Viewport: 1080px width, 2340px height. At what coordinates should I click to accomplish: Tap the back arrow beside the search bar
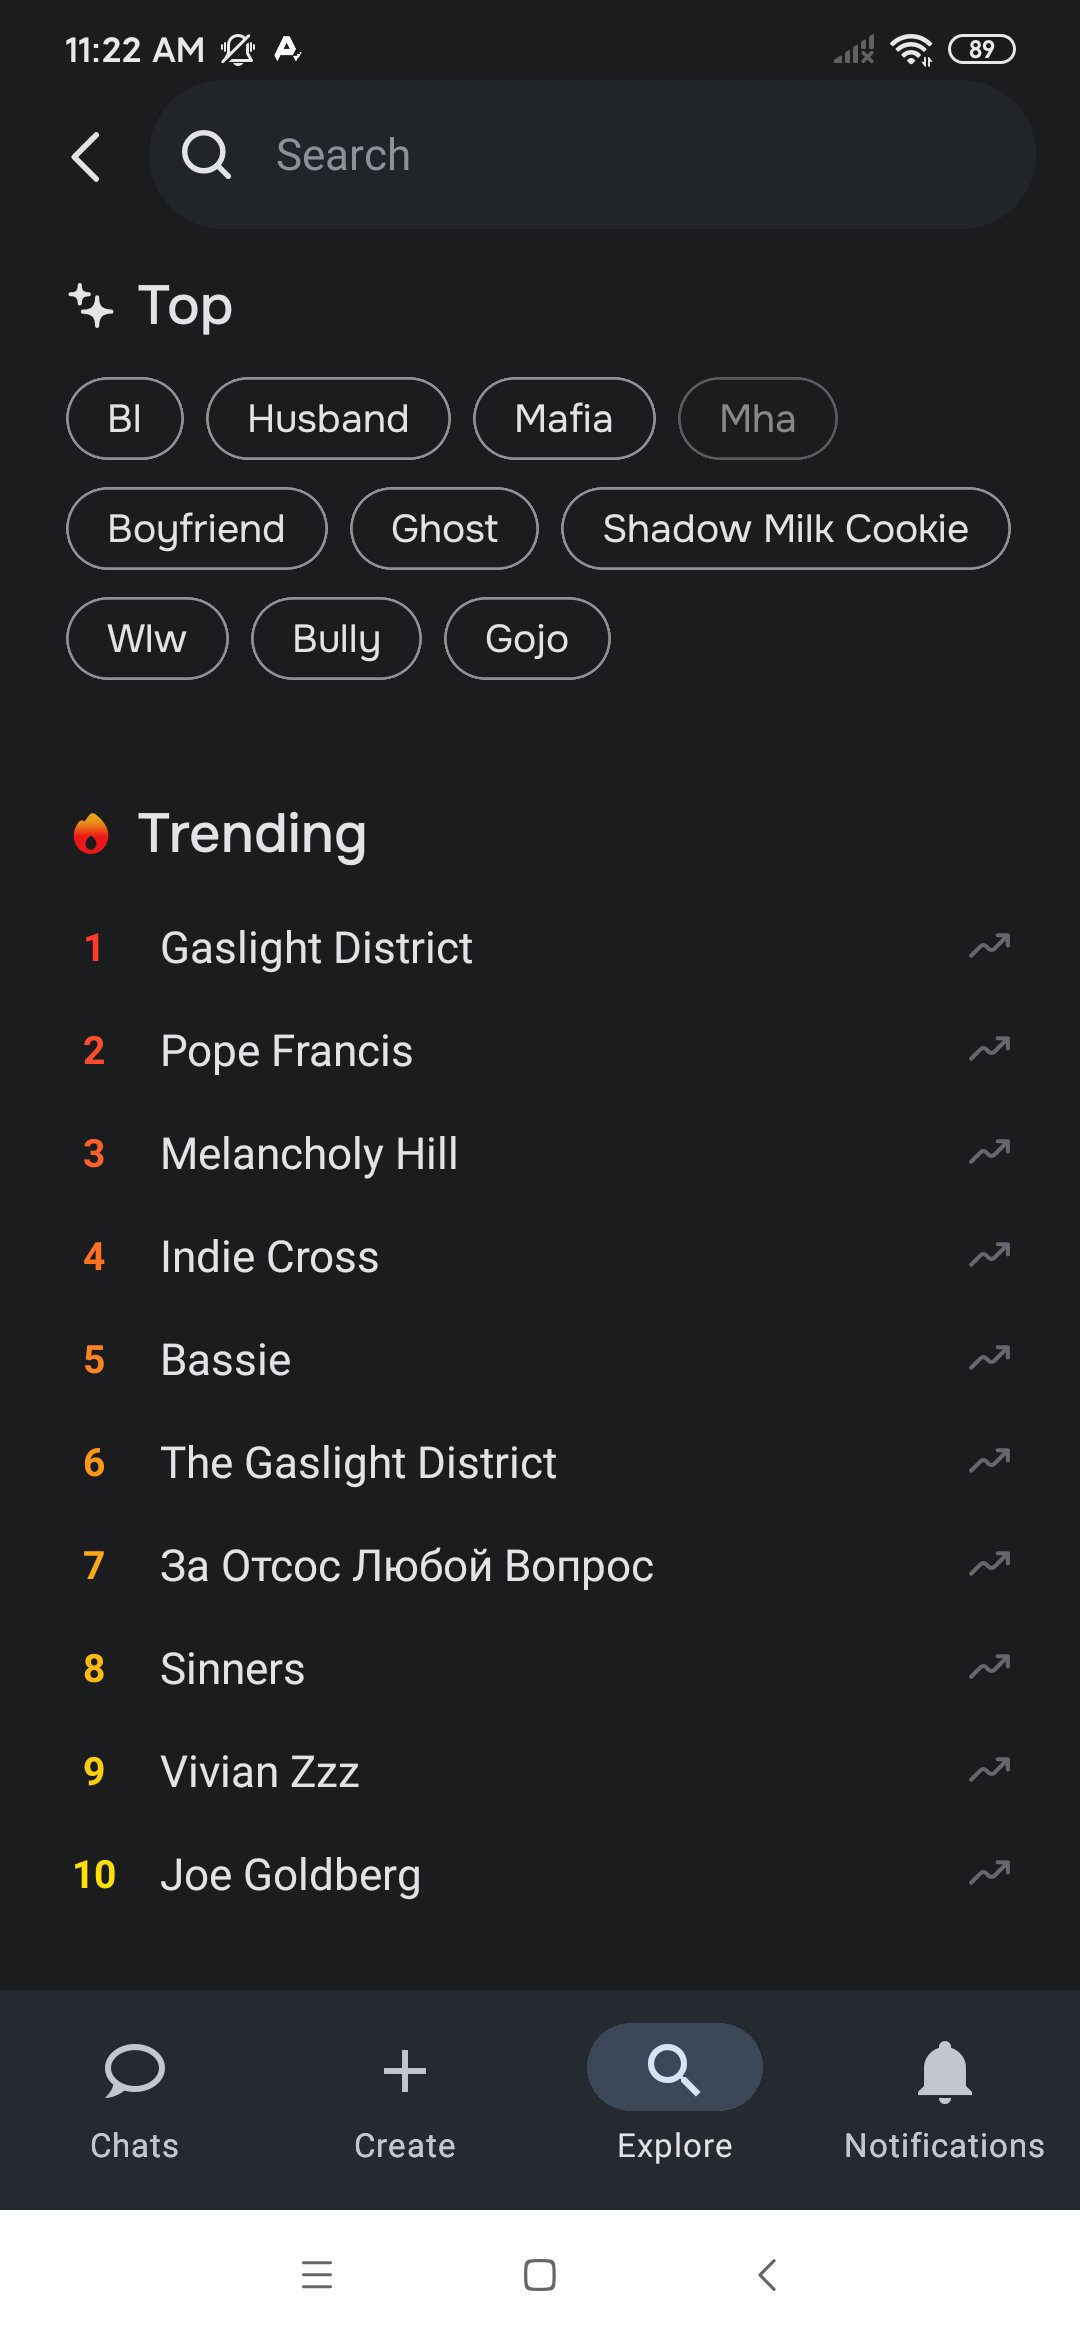click(x=87, y=157)
